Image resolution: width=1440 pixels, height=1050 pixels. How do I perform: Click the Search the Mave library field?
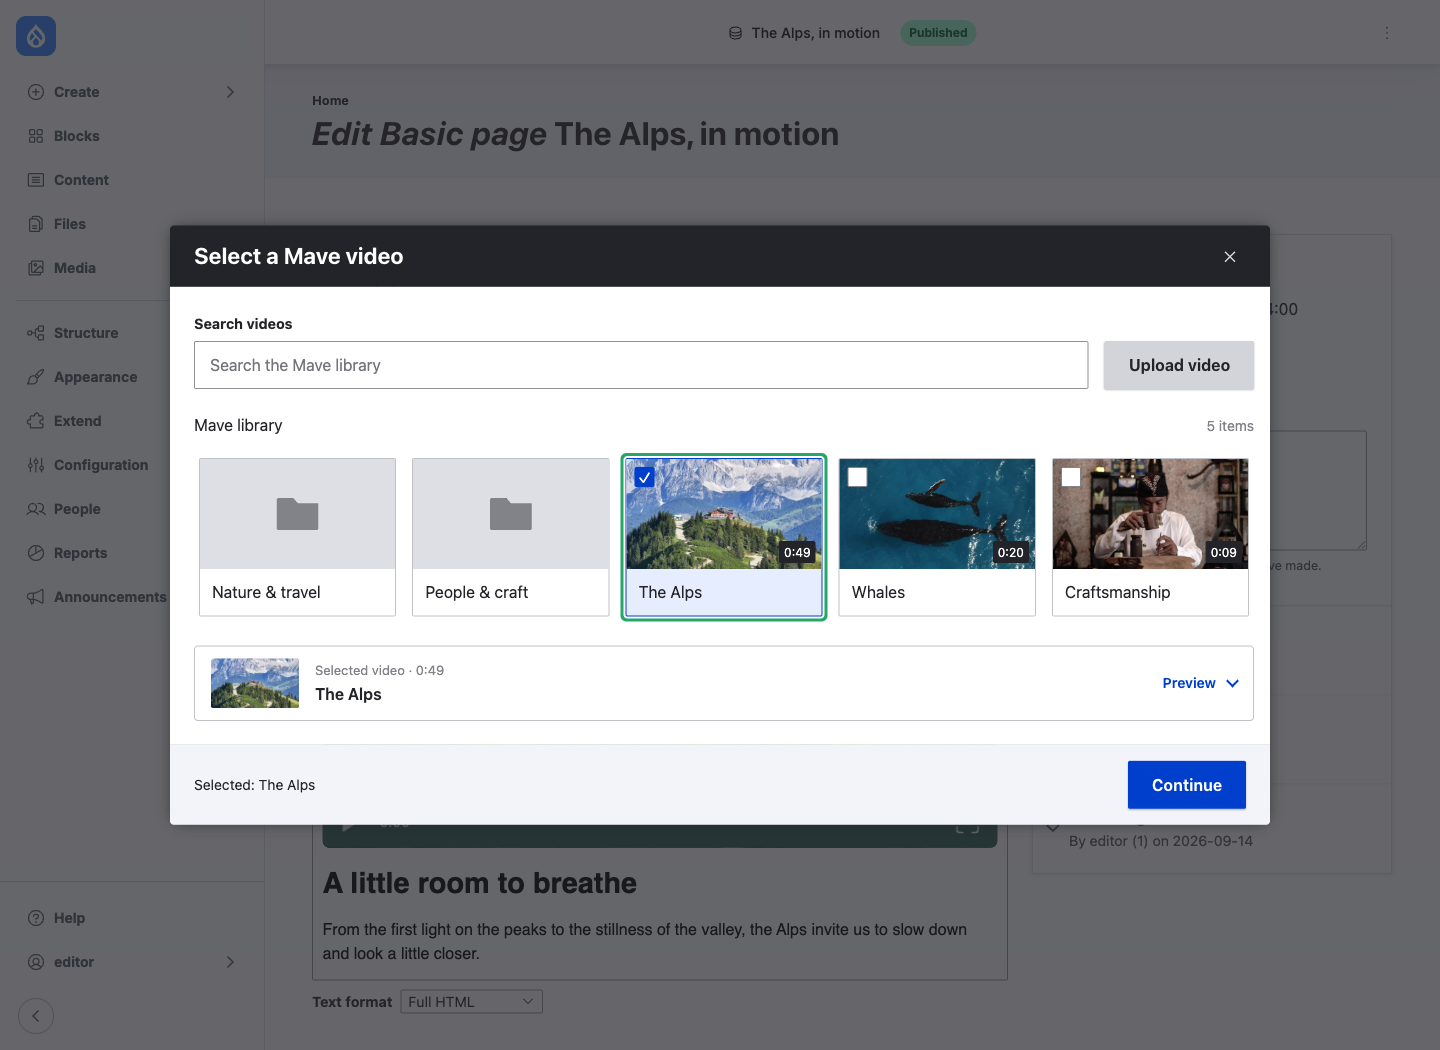641,365
